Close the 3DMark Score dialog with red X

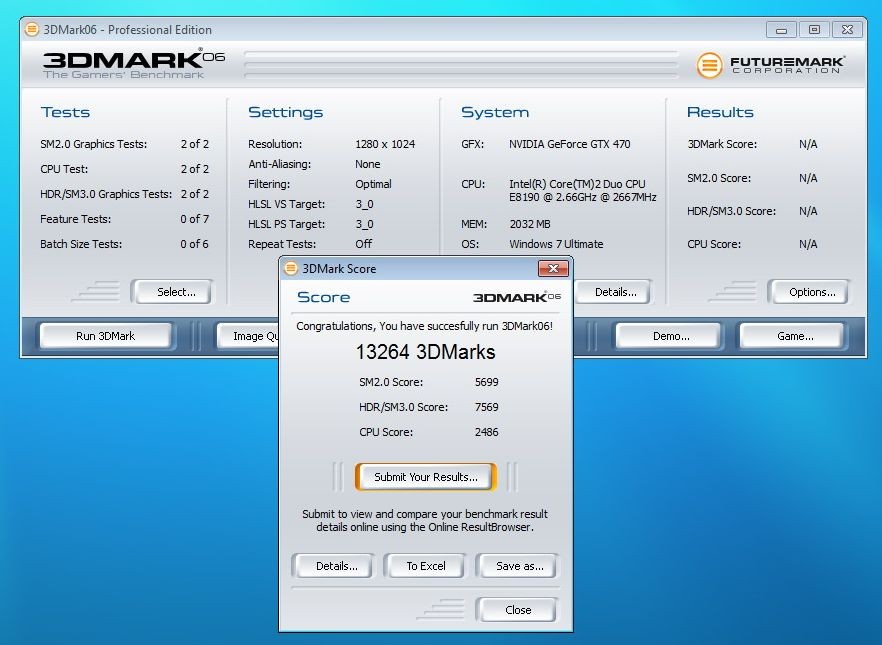[553, 269]
